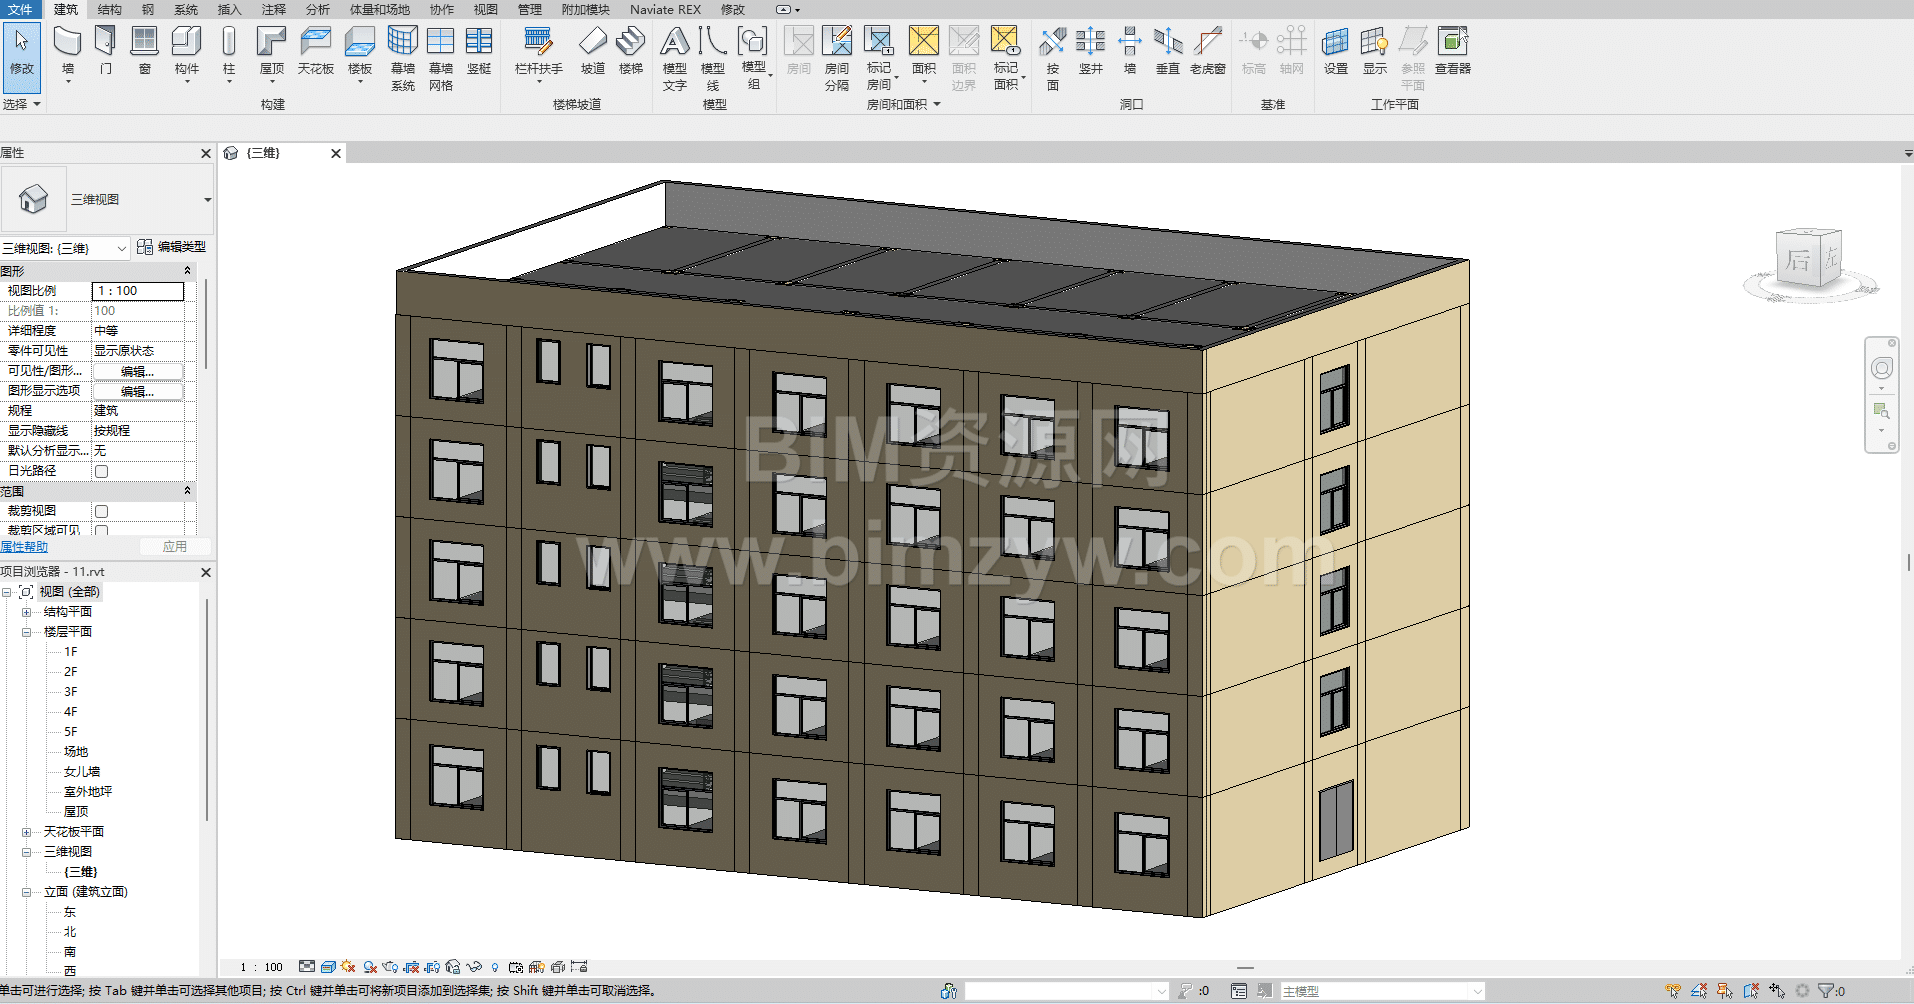Open the 选择 panel dropdown
This screenshot has height=1004, width=1914.
pos(21,104)
